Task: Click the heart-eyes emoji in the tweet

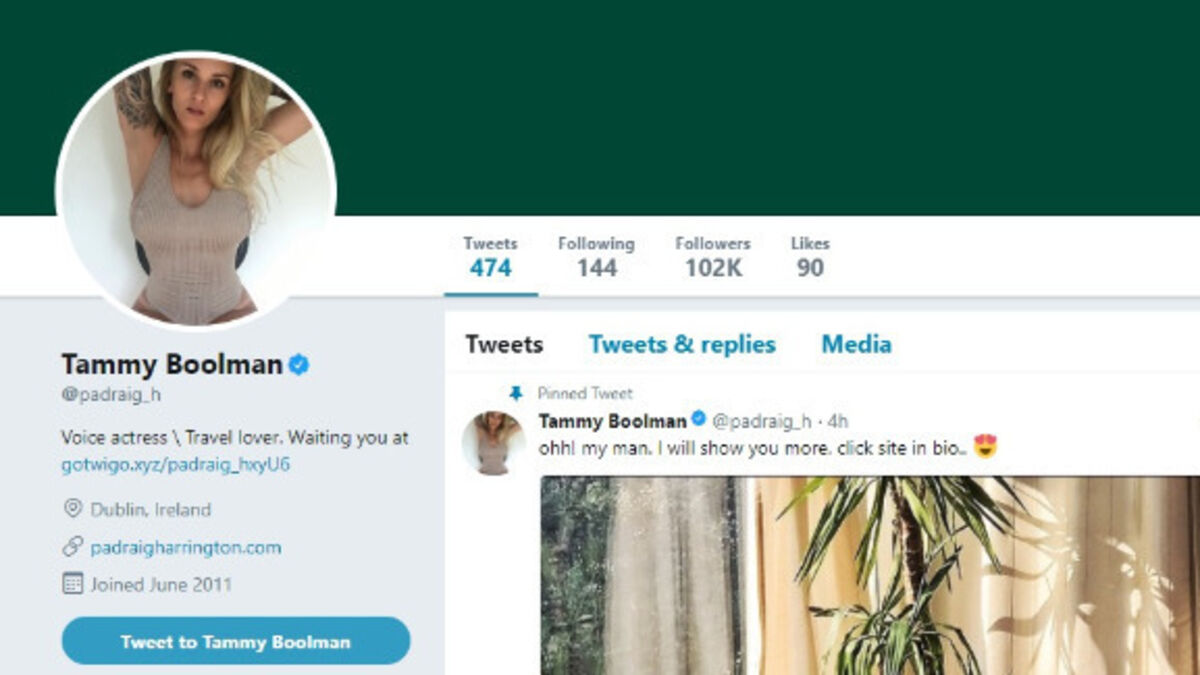Action: click(984, 448)
